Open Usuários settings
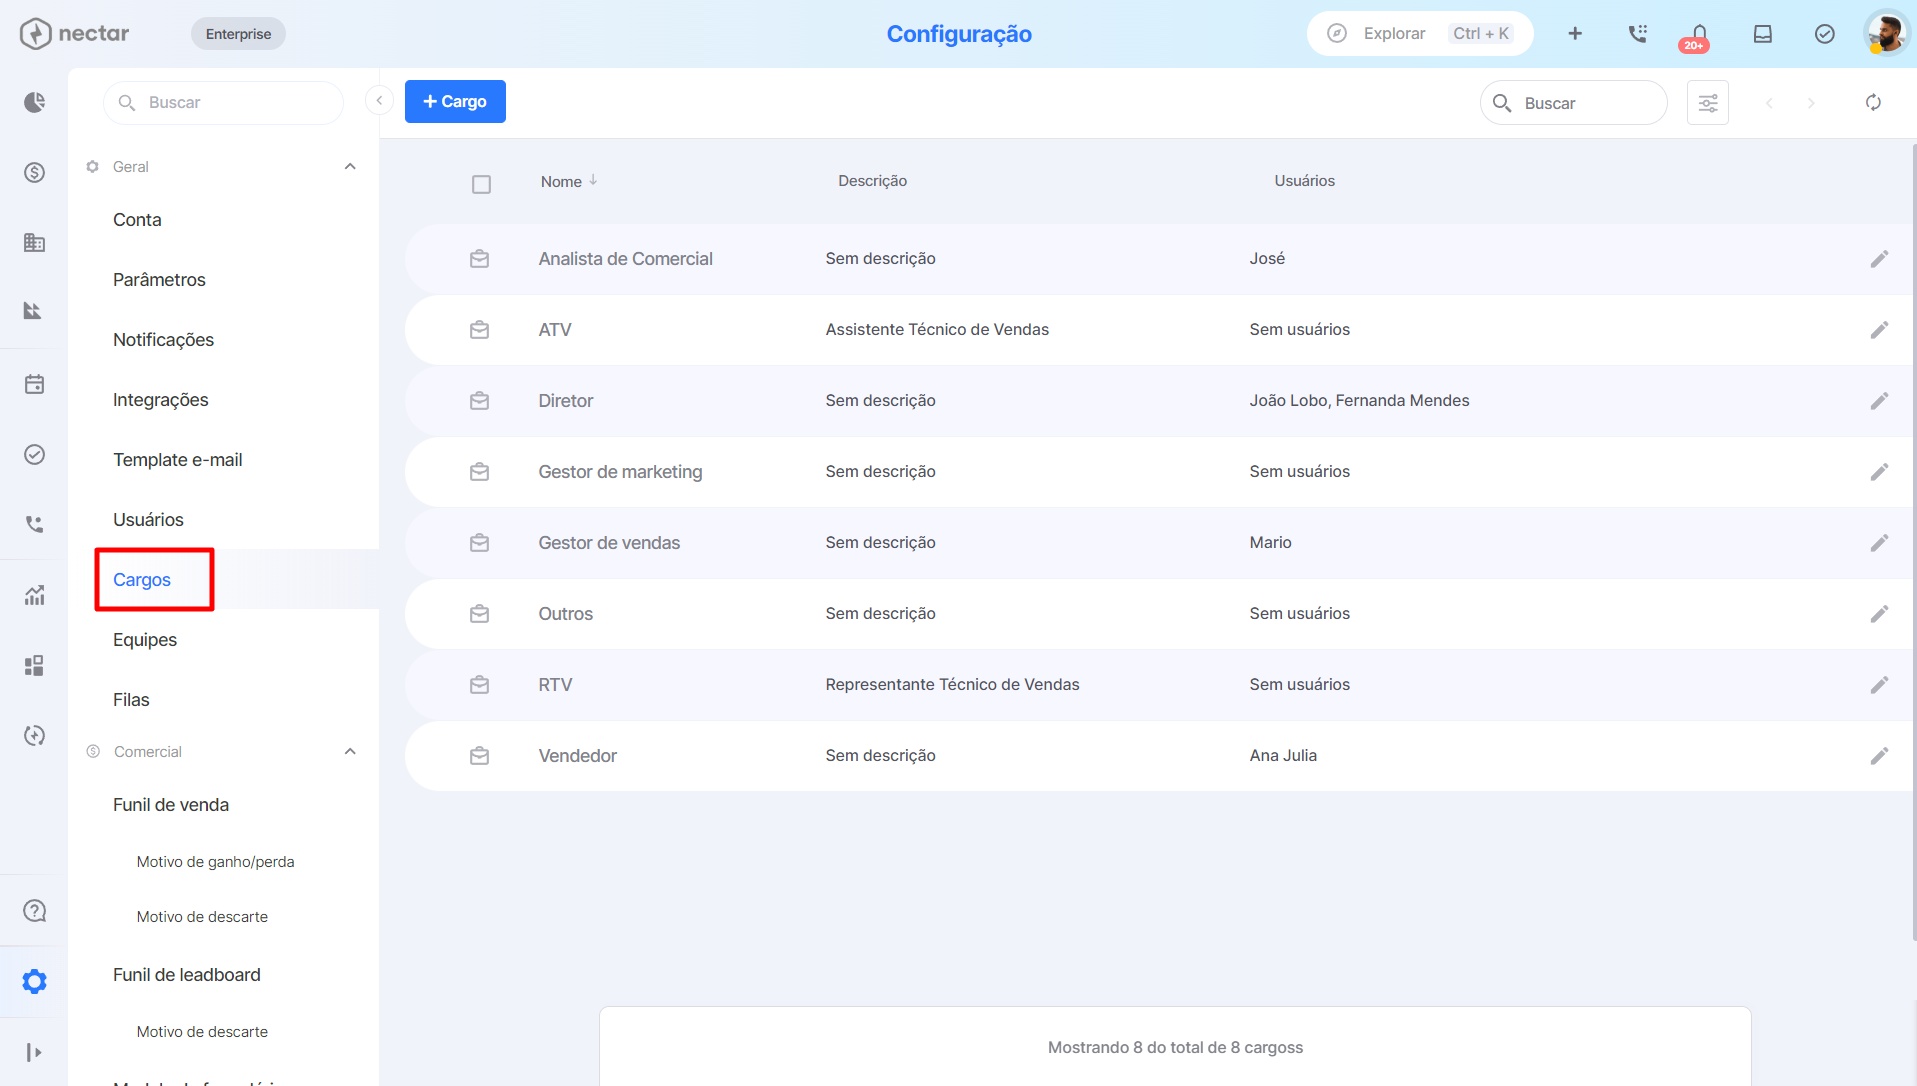Viewport: 1917px width, 1086px height. 148,520
